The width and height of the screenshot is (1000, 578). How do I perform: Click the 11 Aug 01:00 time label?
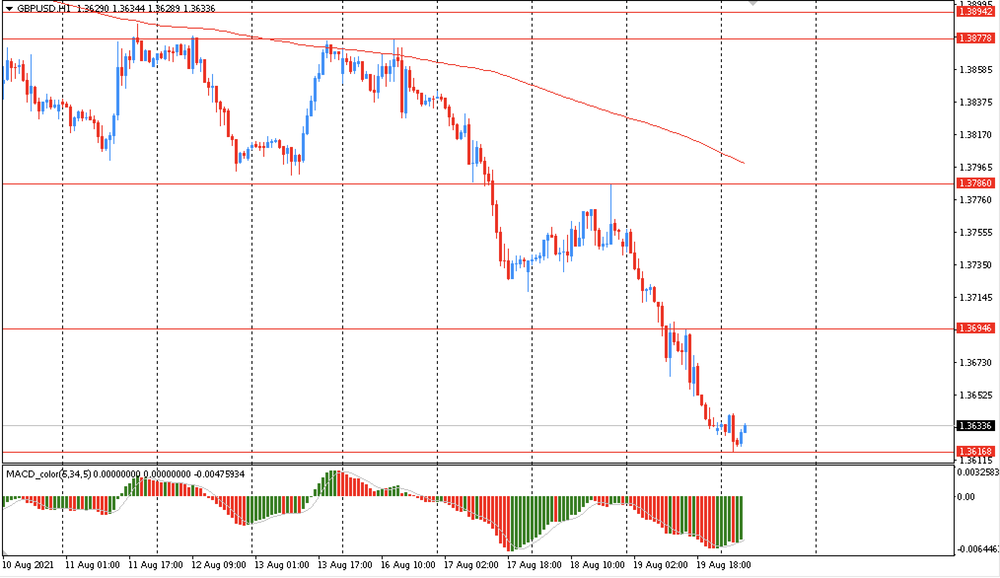tap(92, 565)
